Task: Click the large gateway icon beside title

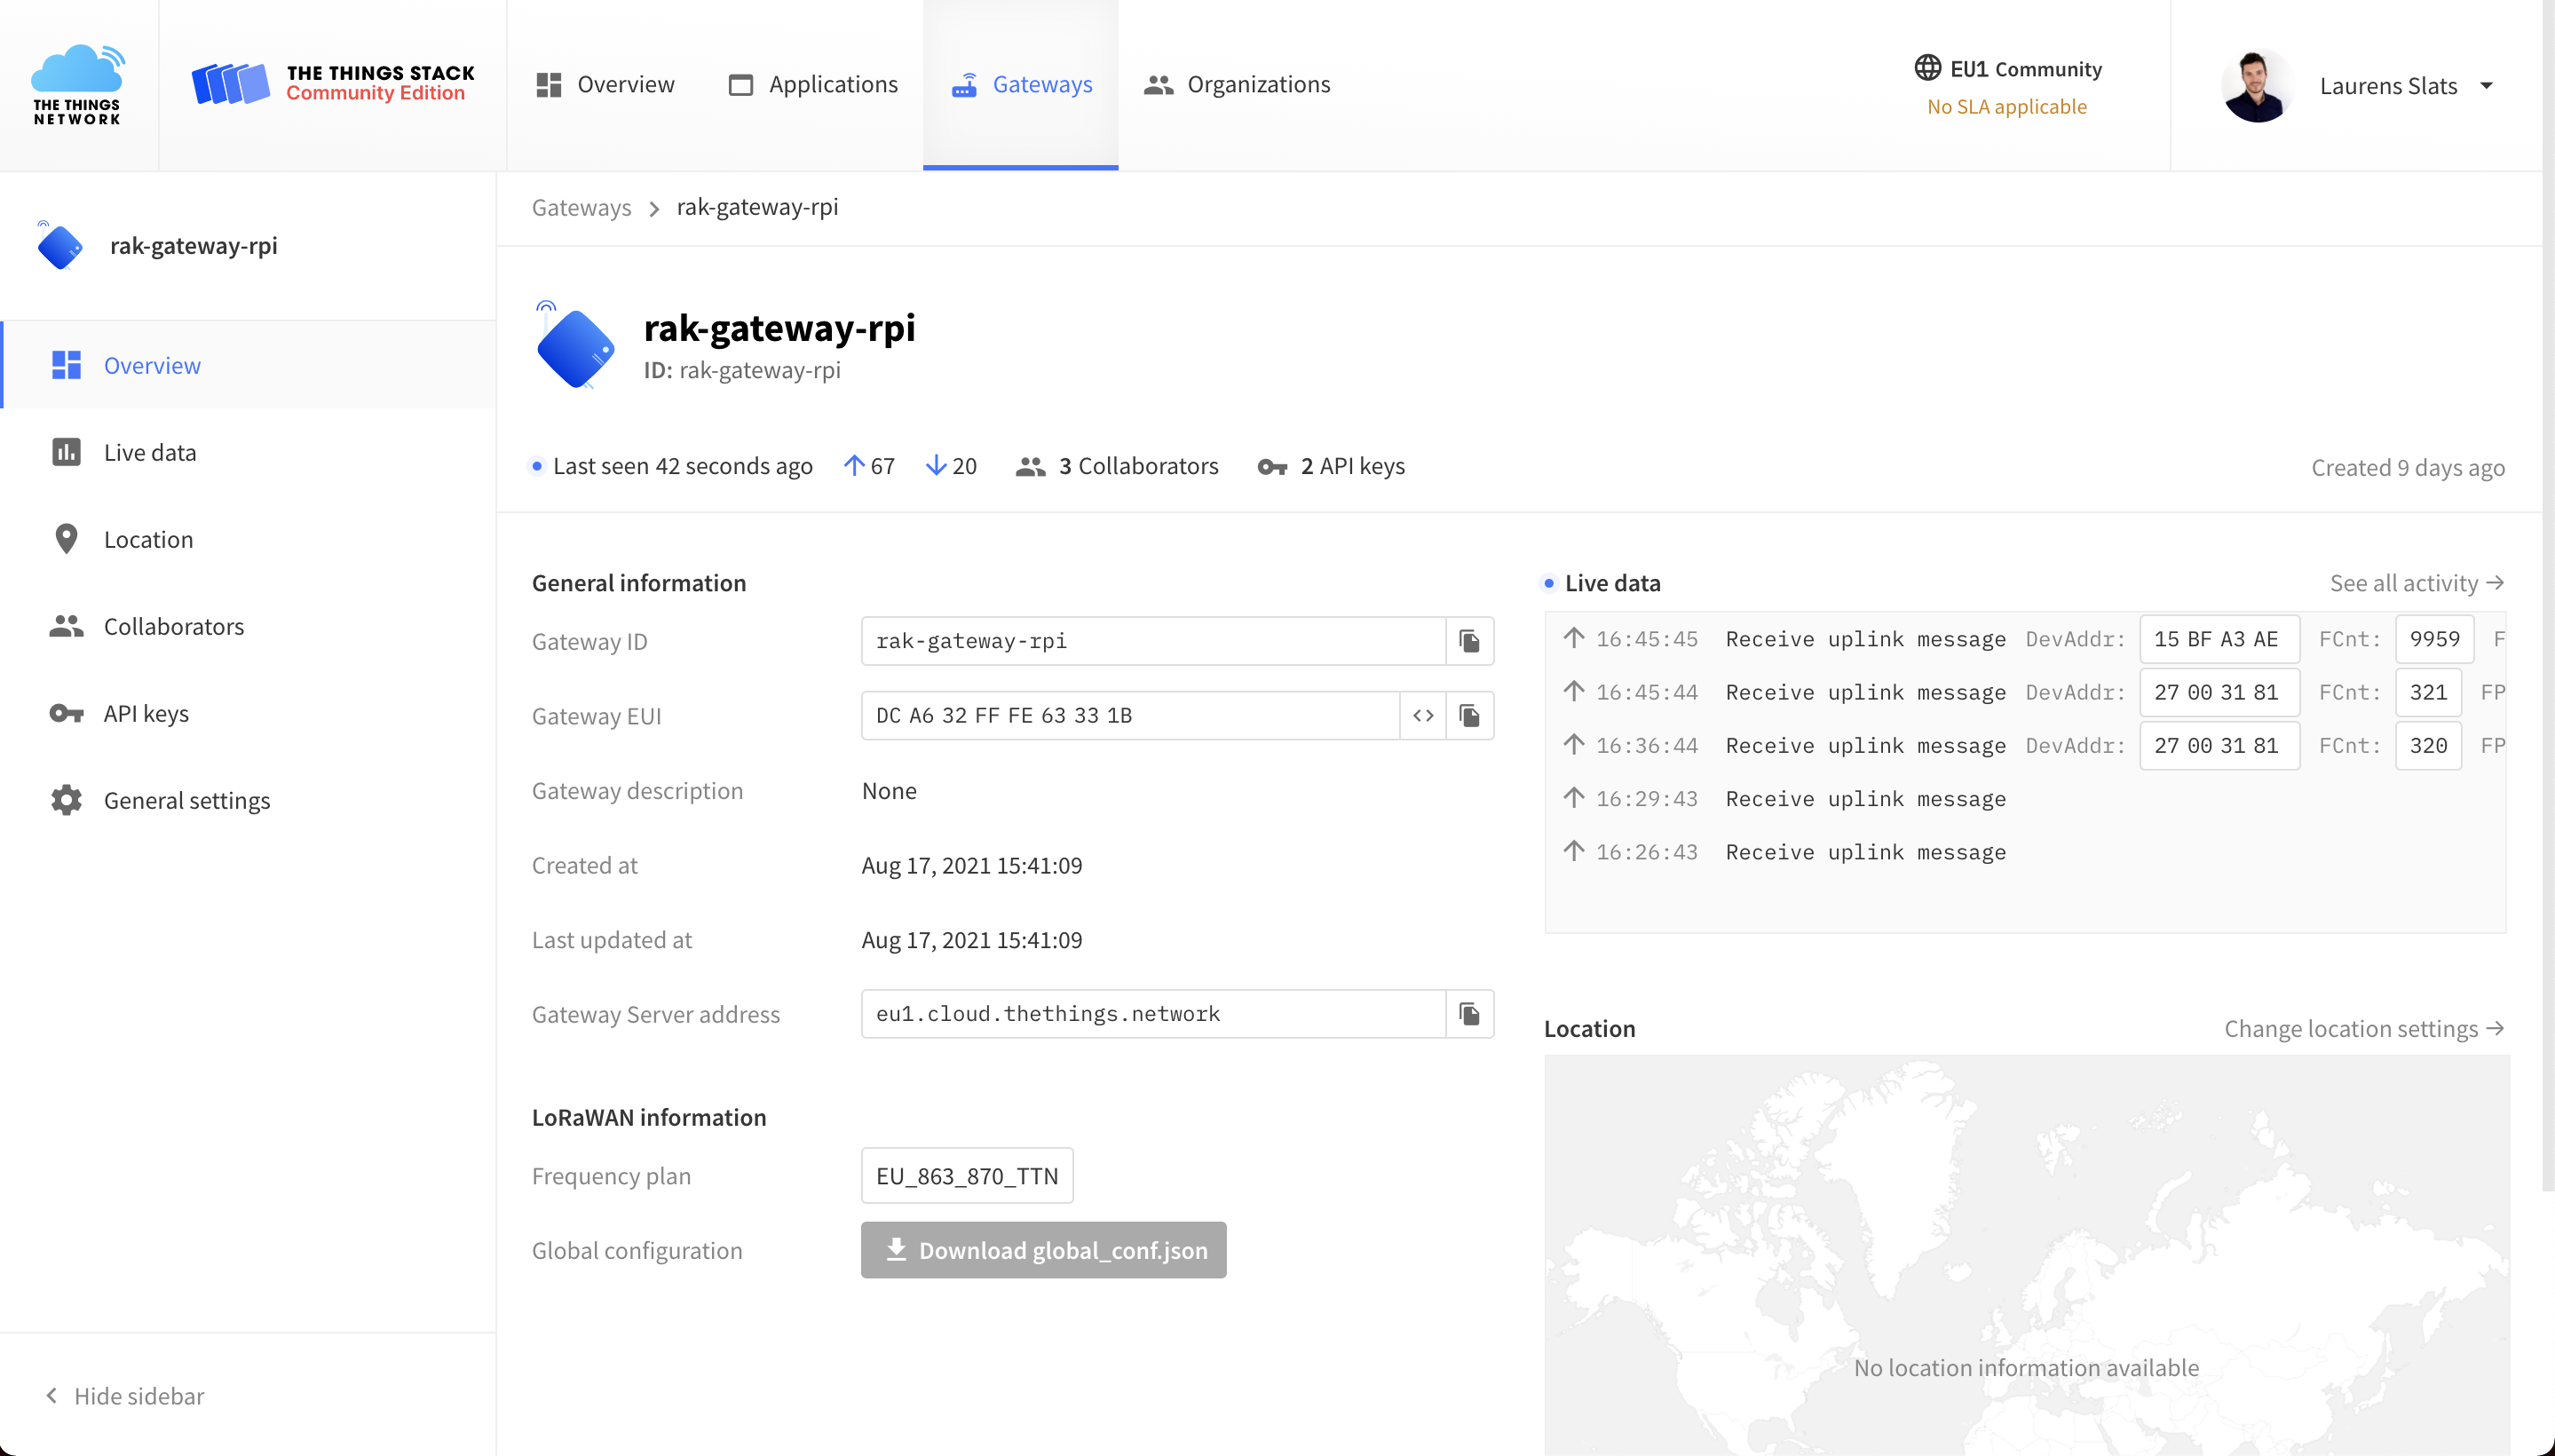Action: 575,345
